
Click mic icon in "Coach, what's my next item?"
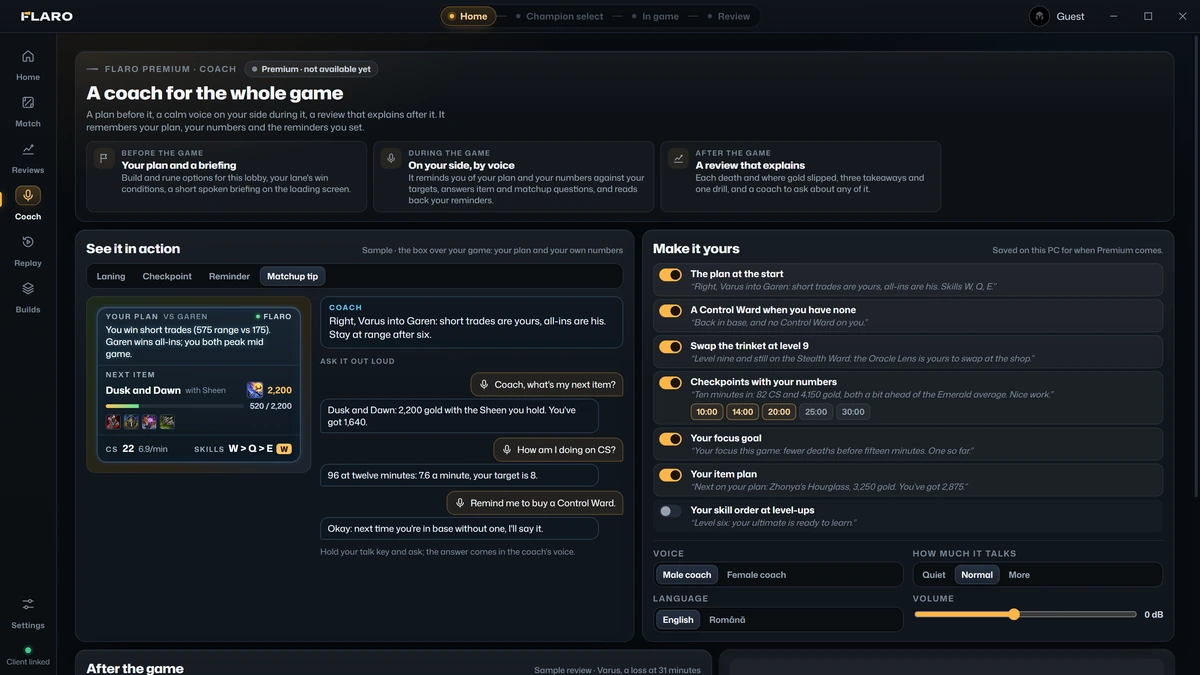coord(484,385)
